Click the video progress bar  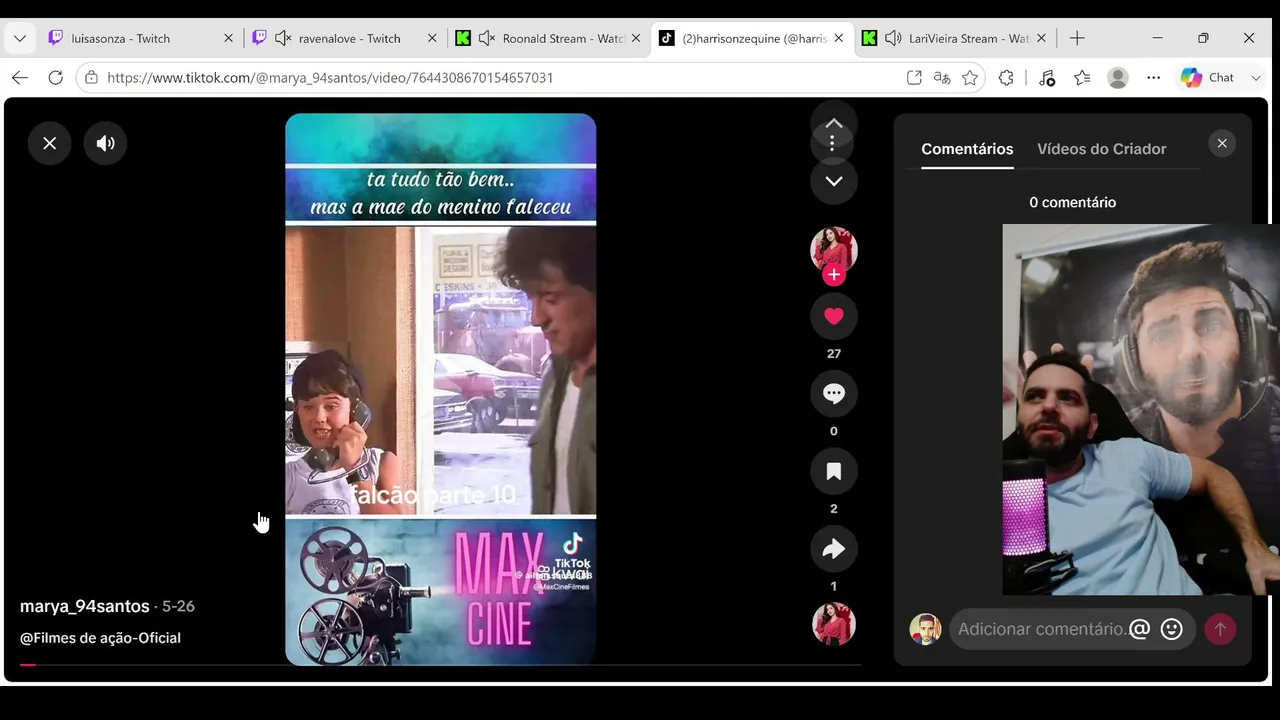tap(440, 664)
